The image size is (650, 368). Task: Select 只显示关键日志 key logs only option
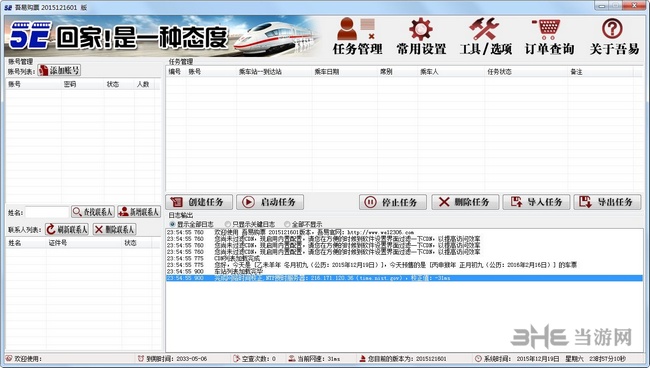[250, 224]
